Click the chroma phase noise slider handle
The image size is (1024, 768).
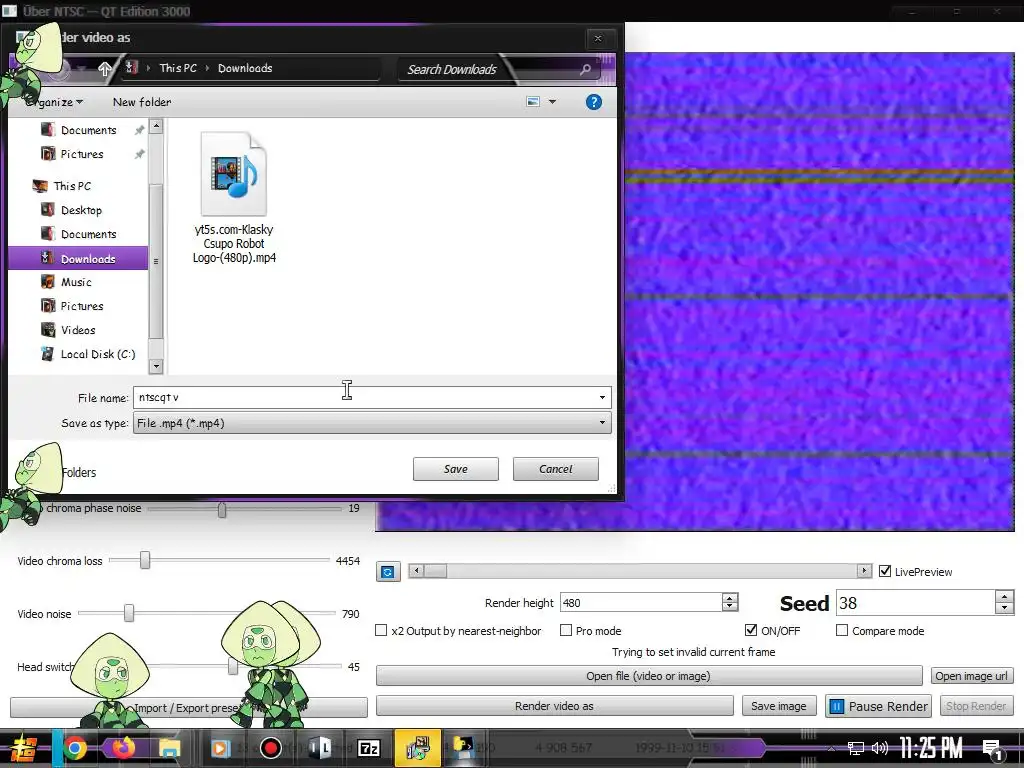click(222, 509)
